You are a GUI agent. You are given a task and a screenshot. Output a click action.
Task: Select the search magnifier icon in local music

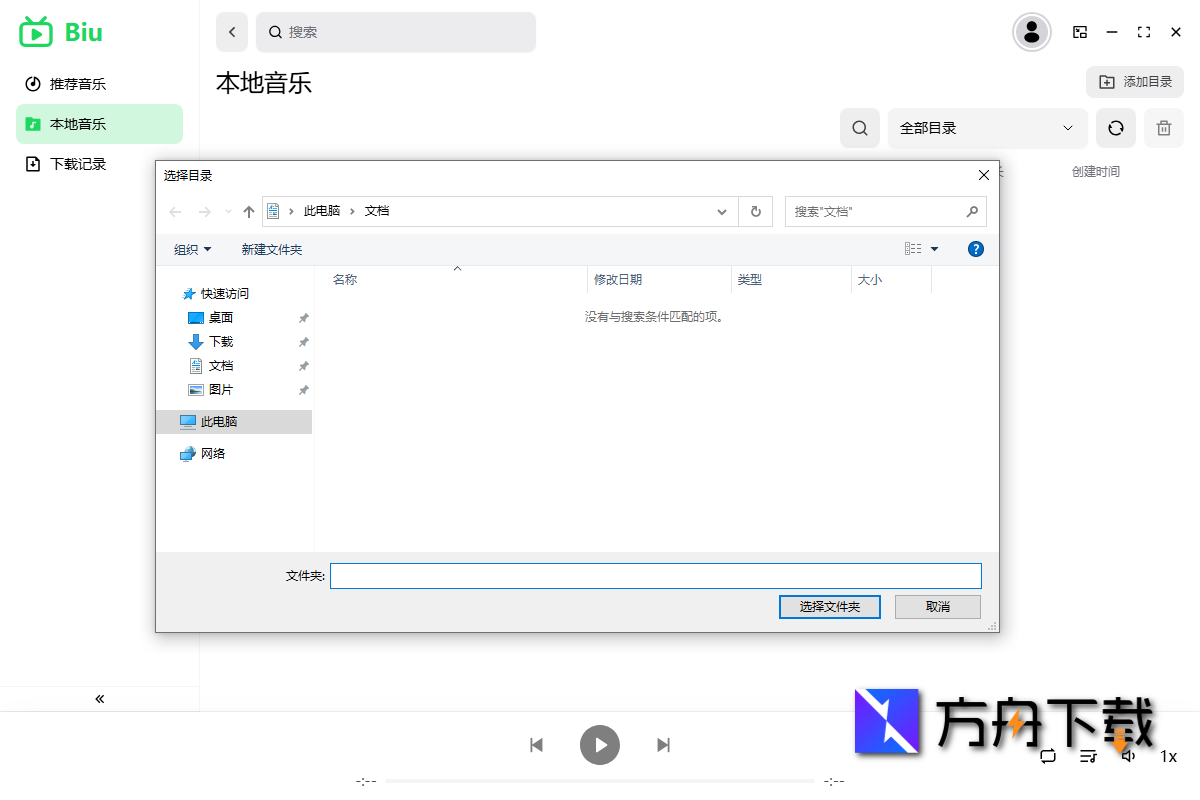click(x=859, y=128)
